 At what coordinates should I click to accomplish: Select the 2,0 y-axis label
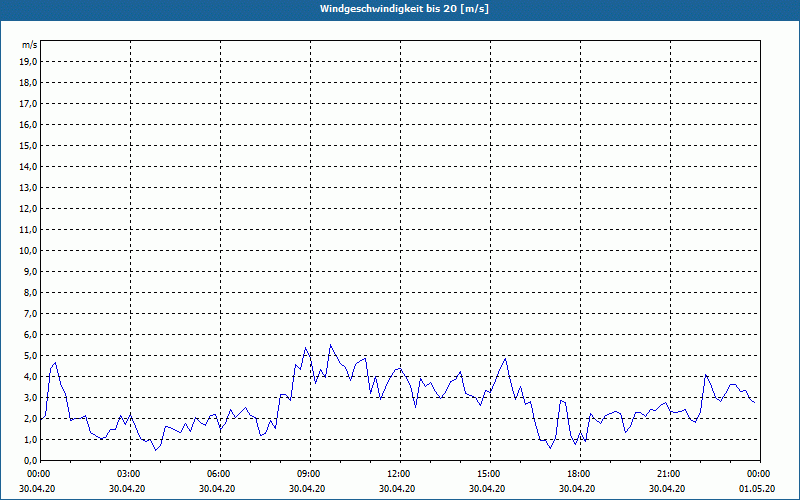[x=31, y=418]
